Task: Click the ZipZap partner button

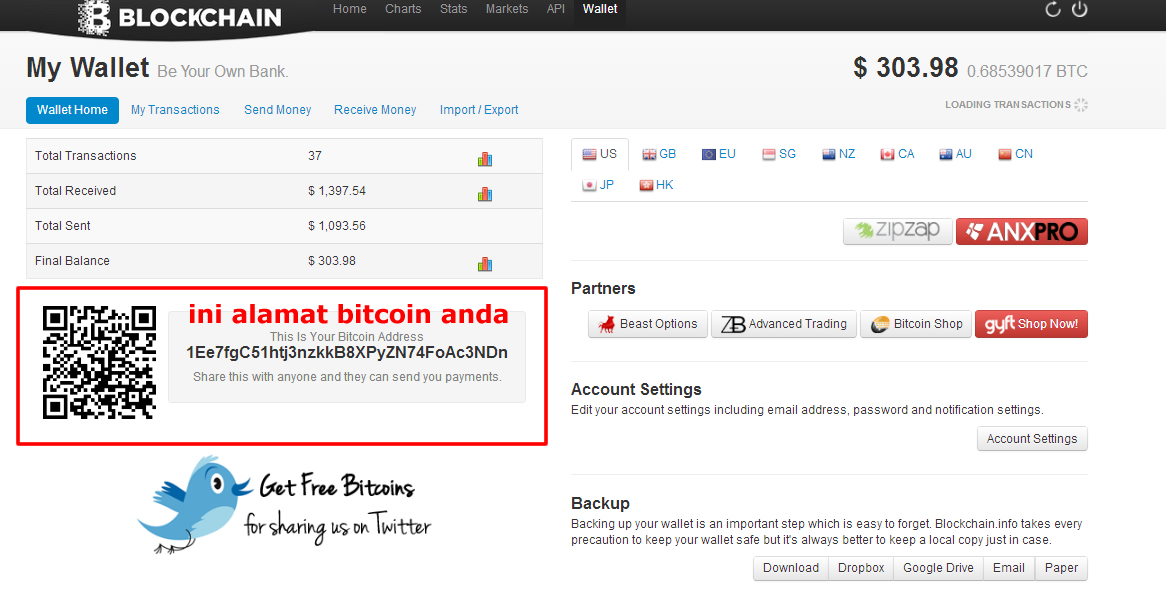Action: (898, 231)
